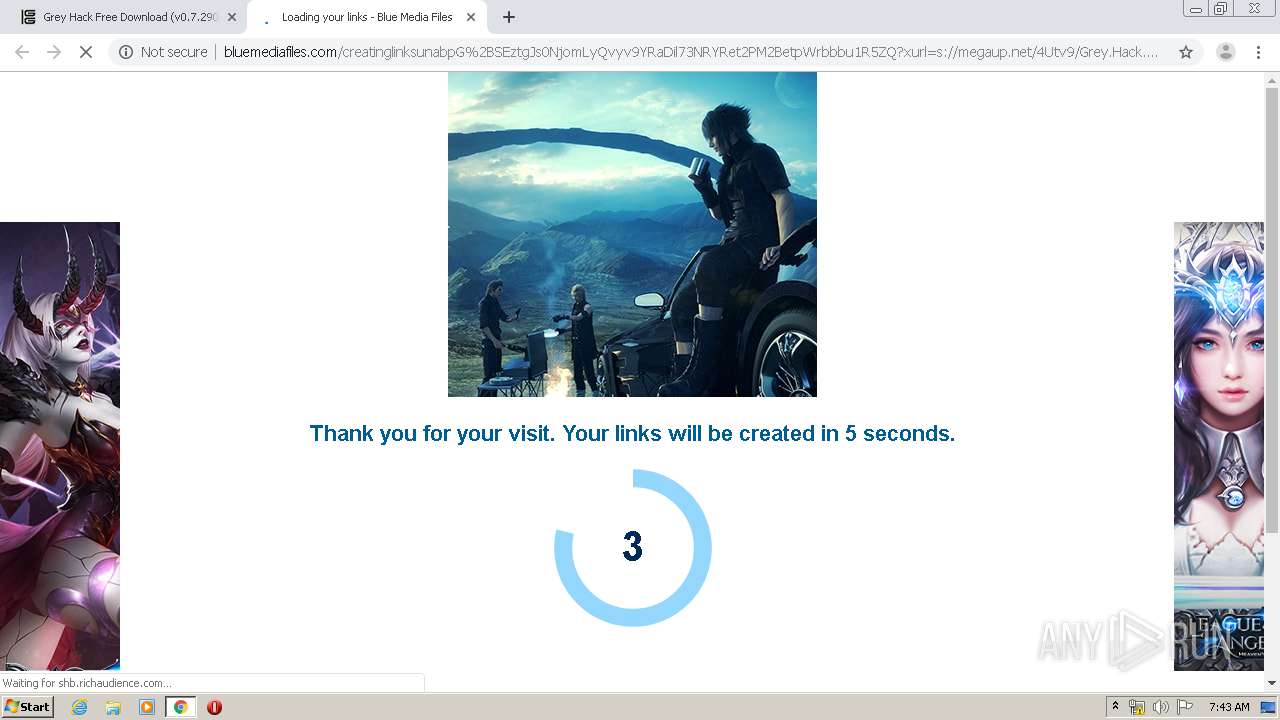Close the Blue Media Files tab
1280x720 pixels.
471,17
